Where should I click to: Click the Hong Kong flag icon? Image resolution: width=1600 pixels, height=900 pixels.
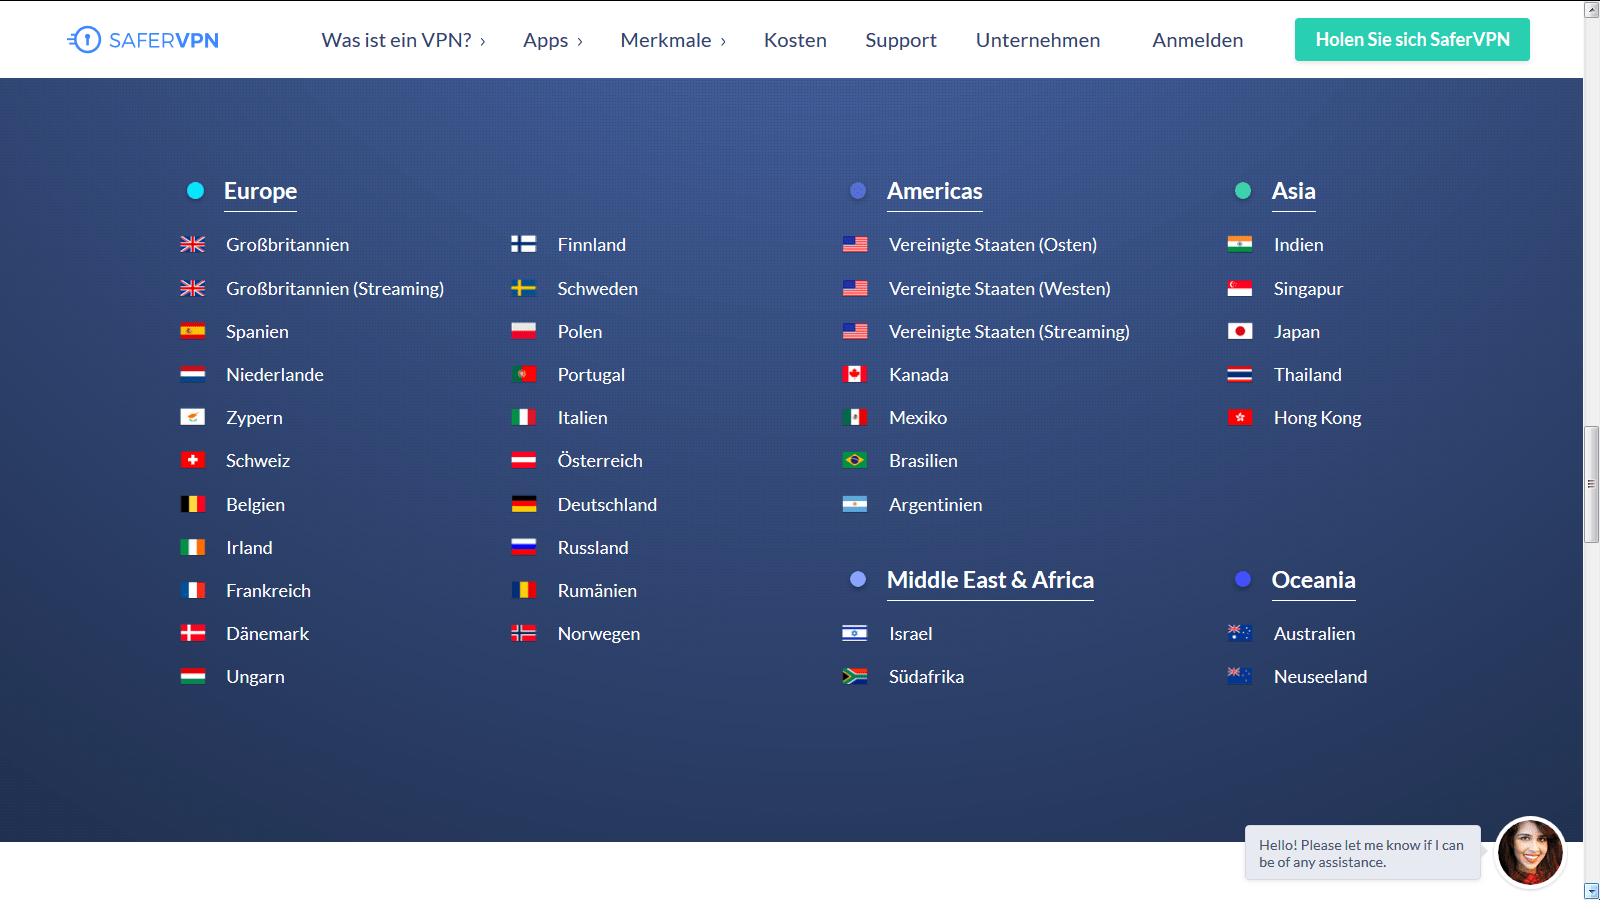1240,417
